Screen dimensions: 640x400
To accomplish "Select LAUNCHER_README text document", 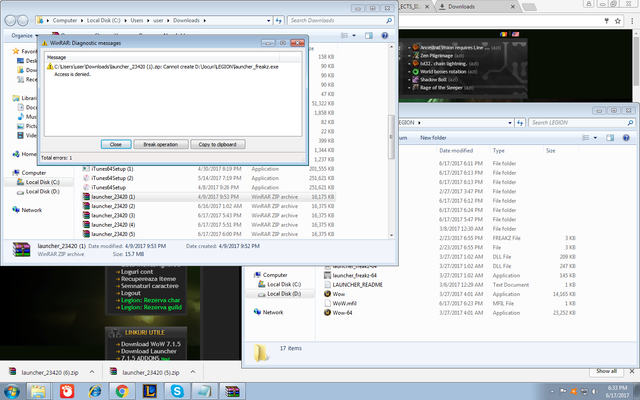I will click(450, 284).
